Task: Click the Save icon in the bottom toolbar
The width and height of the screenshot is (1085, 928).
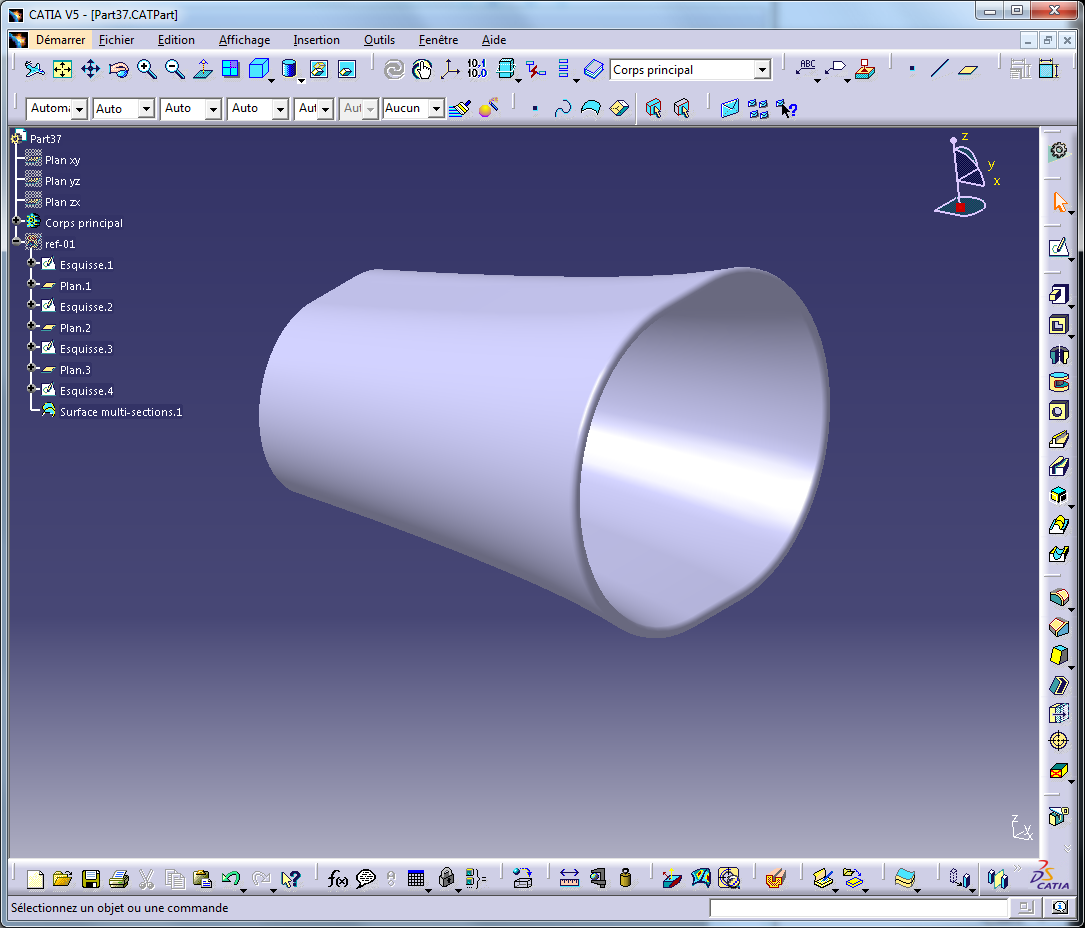Action: (91, 879)
